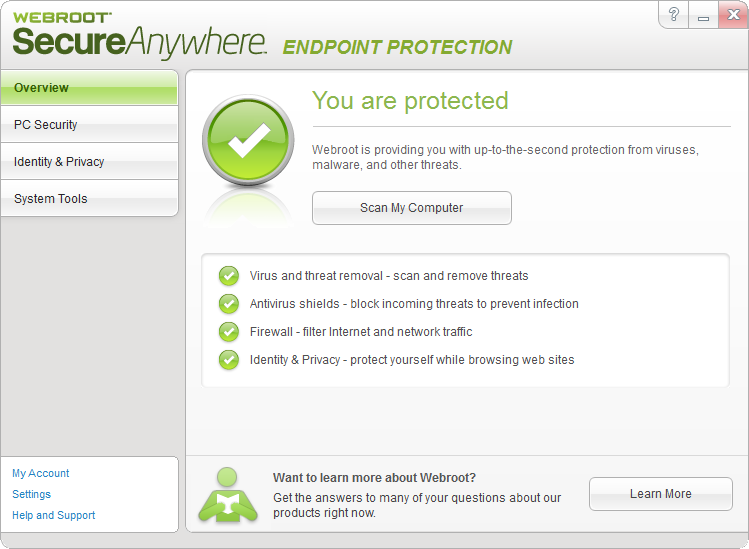Switch to Identity & Privacy tab
This screenshot has height=549, width=749.
(89, 162)
